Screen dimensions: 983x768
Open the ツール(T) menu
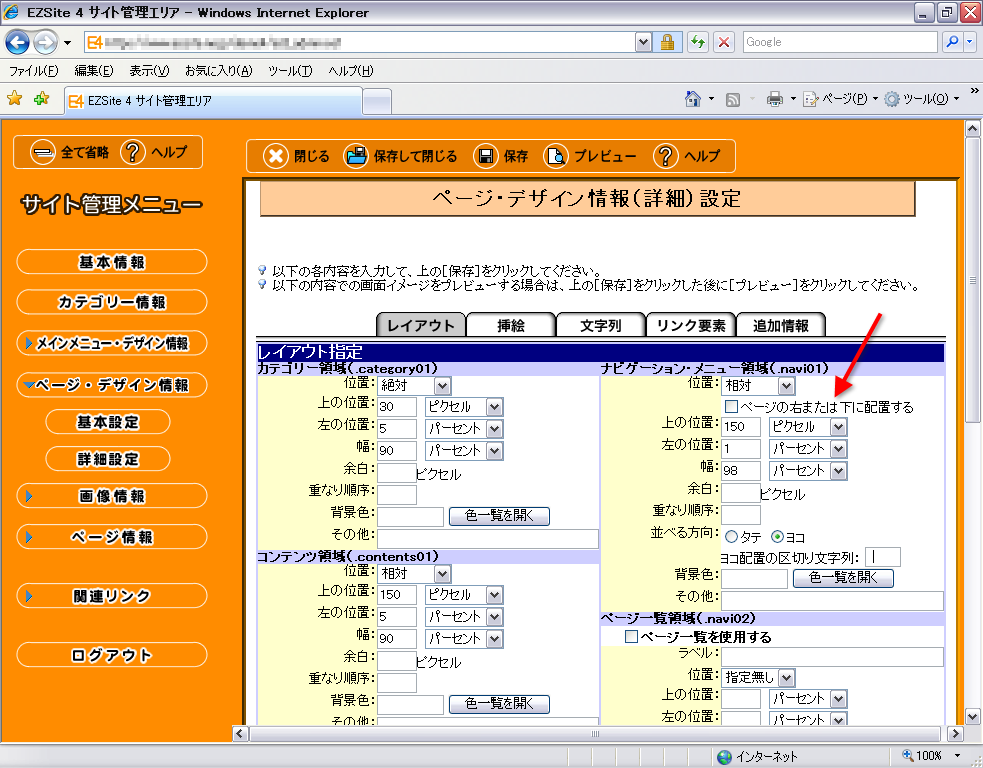(290, 71)
